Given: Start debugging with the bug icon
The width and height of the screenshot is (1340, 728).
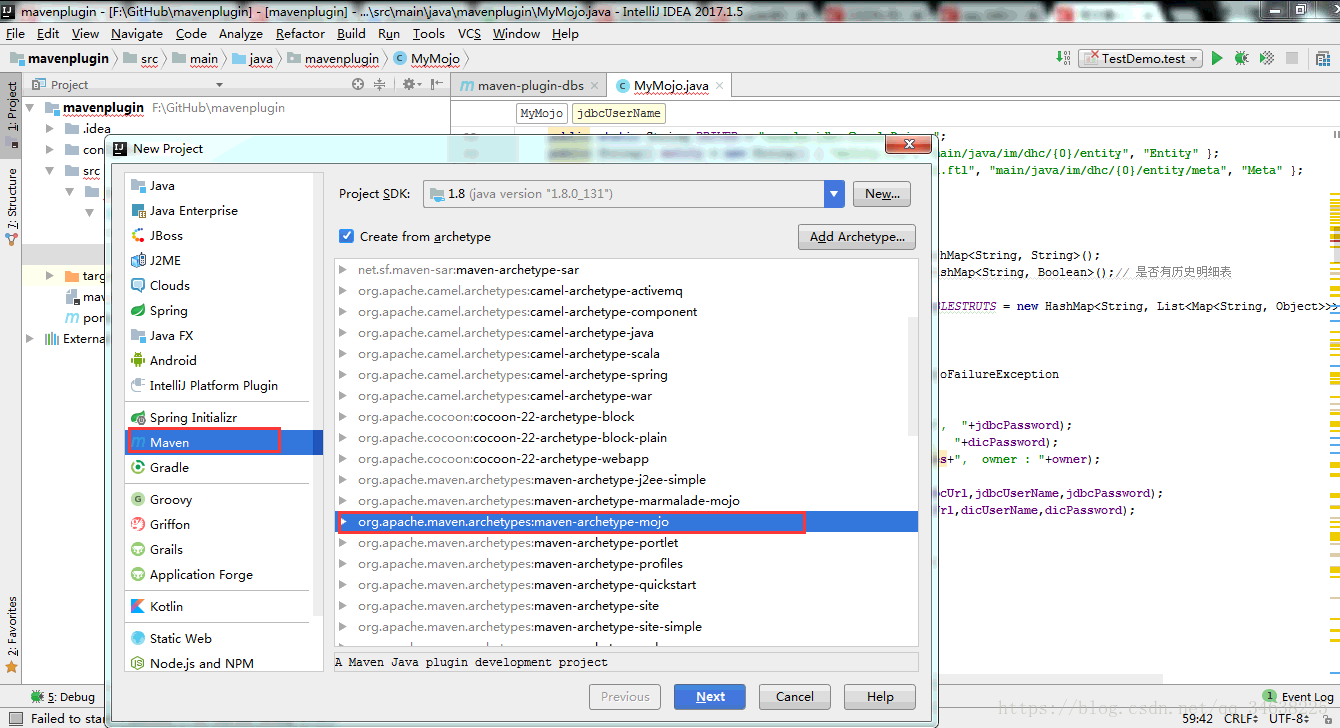Looking at the screenshot, I should click(x=1241, y=58).
